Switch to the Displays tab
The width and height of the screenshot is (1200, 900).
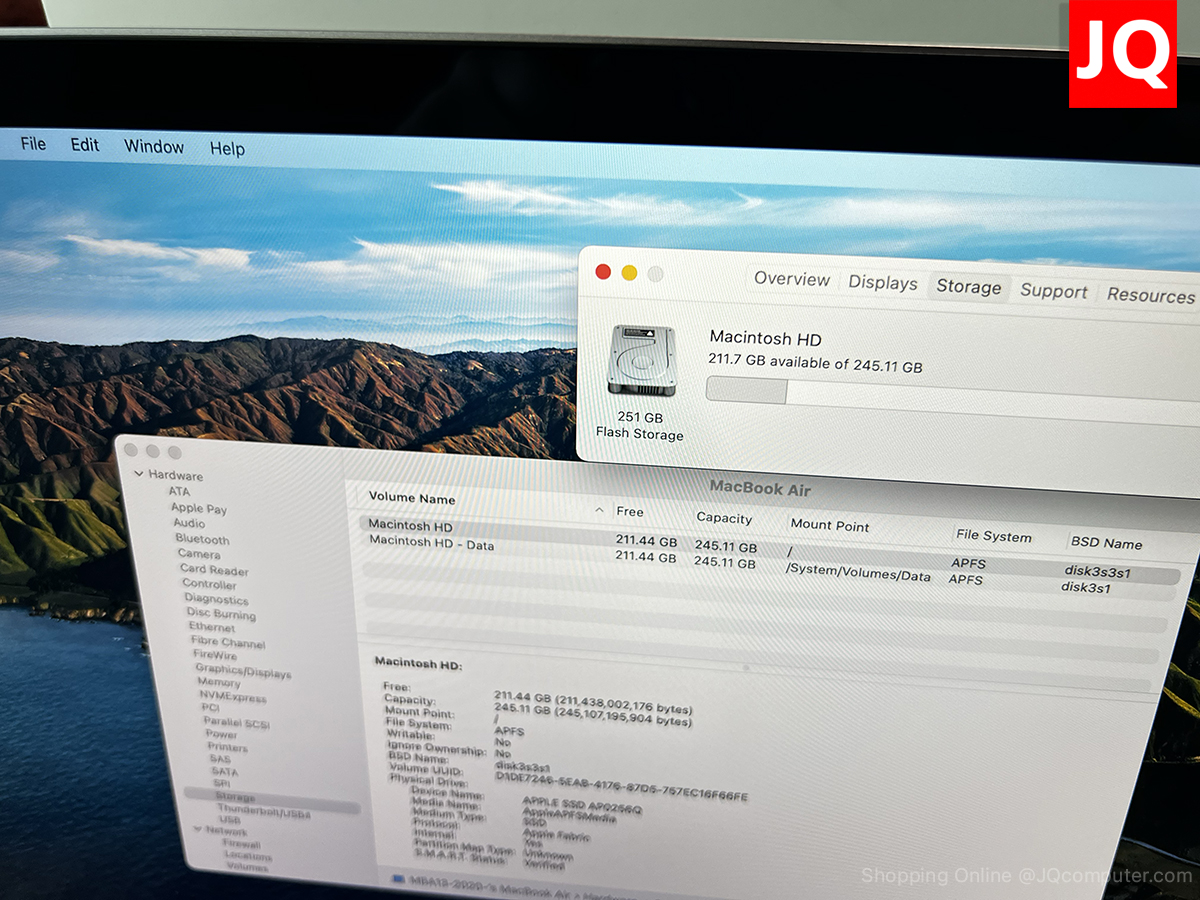pyautogui.click(x=883, y=283)
